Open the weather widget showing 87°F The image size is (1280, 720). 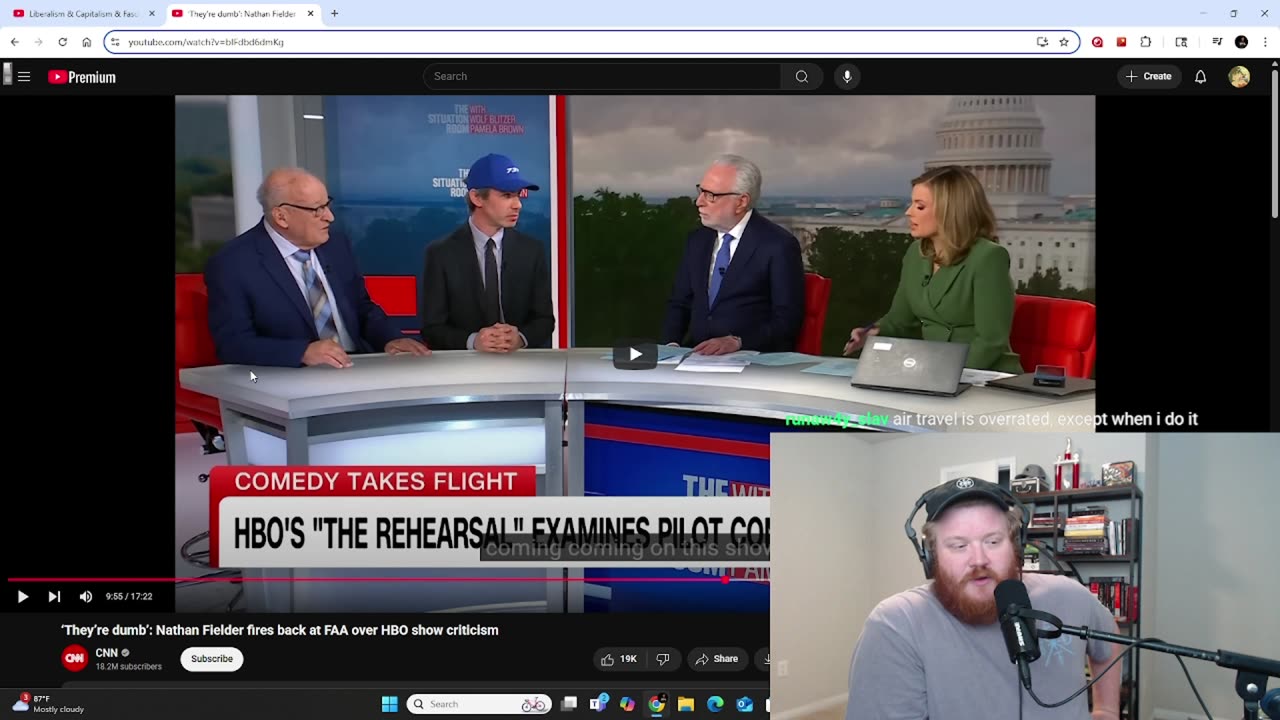coord(48,704)
